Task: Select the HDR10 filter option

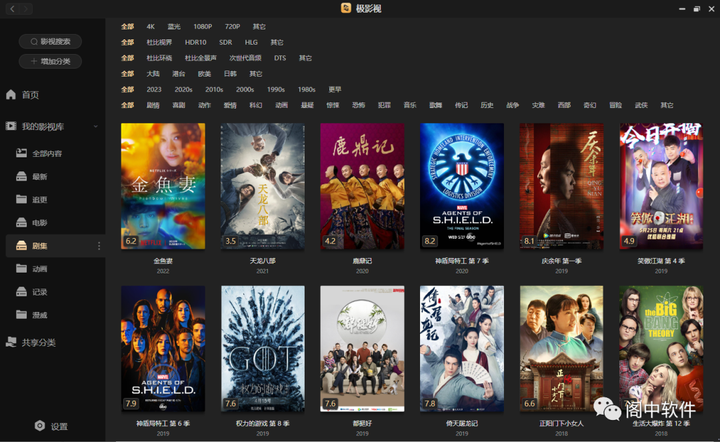Action: pos(197,43)
